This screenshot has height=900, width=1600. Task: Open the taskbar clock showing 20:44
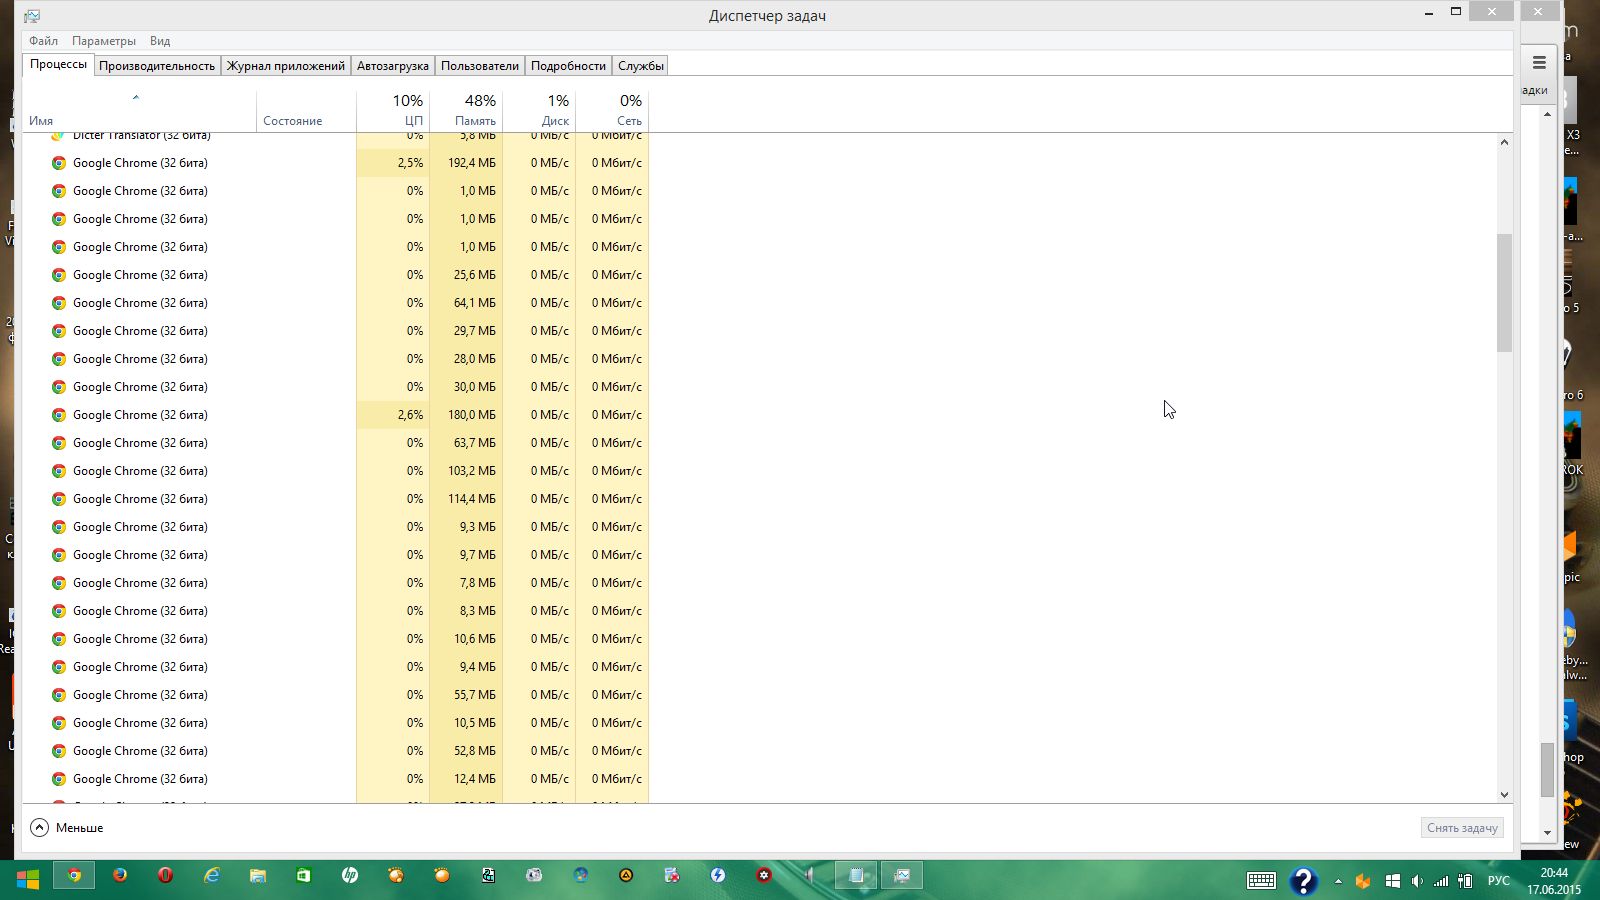coord(1554,881)
